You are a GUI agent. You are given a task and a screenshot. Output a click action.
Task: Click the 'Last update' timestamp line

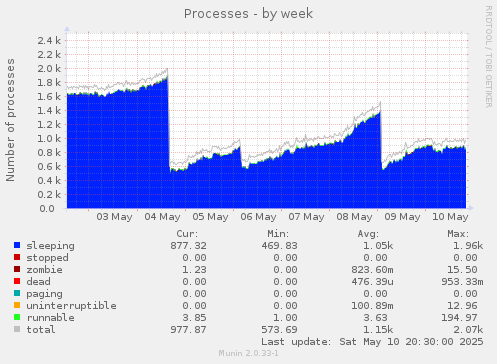(372, 342)
